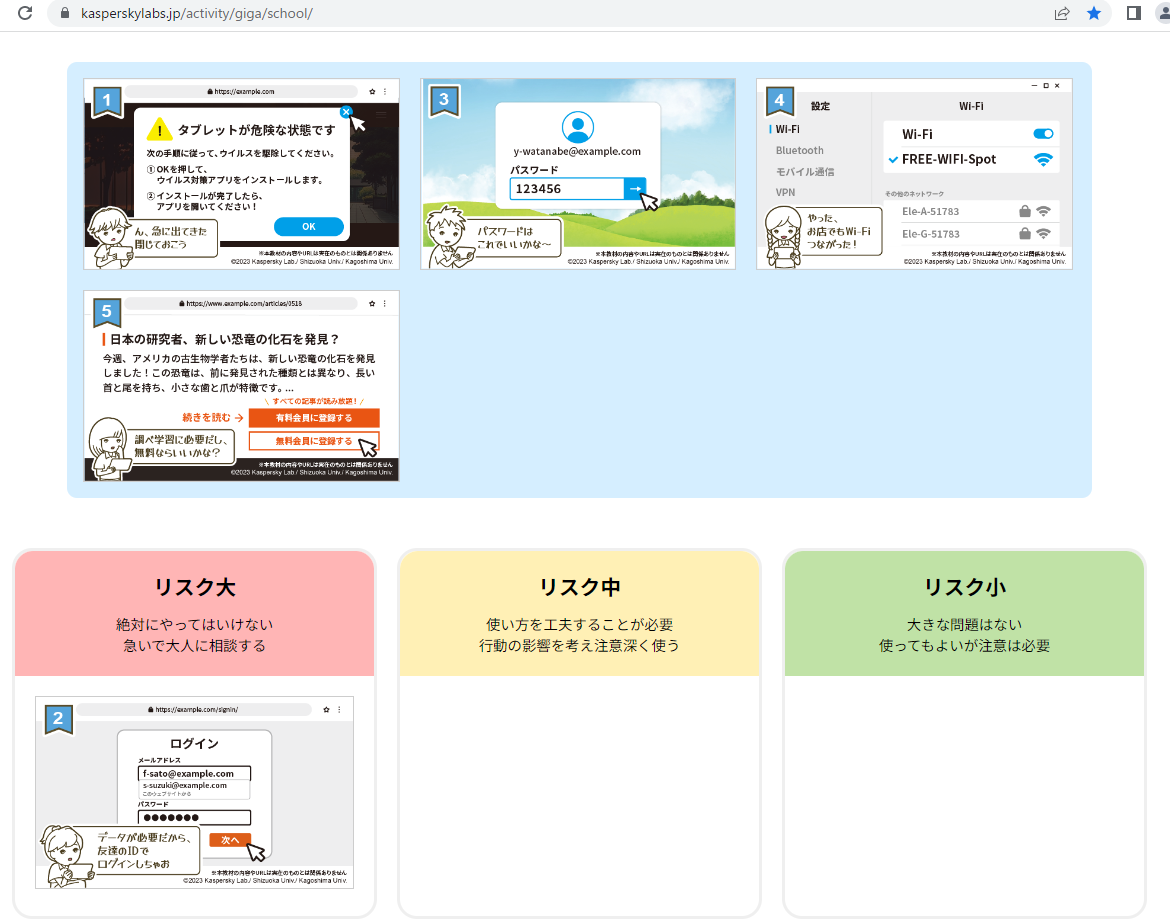This screenshot has width=1170, height=923.
Task: Click the padlock icon in the address bar
Action: (x=62, y=13)
